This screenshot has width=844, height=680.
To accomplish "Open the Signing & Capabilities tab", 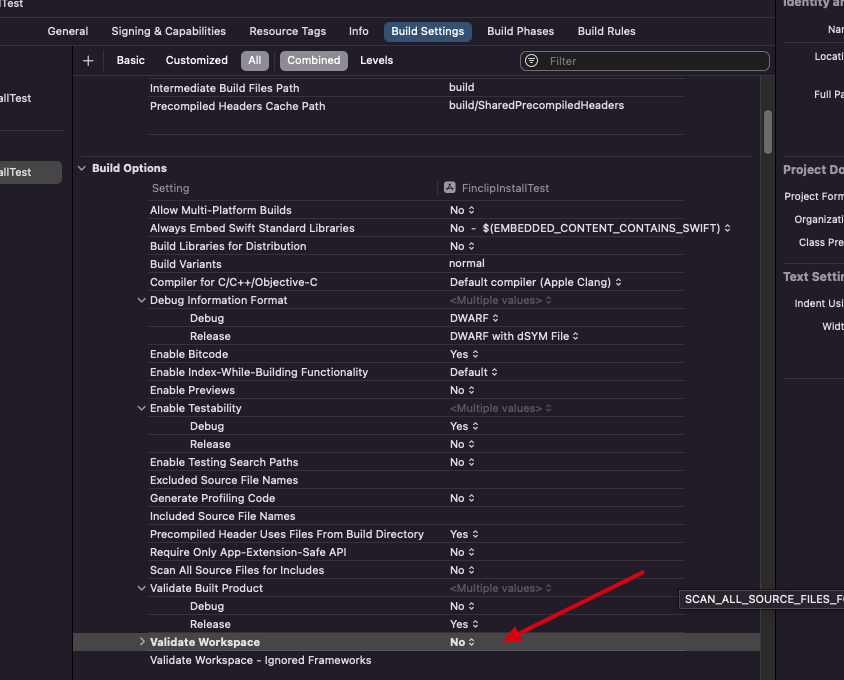I will click(168, 31).
